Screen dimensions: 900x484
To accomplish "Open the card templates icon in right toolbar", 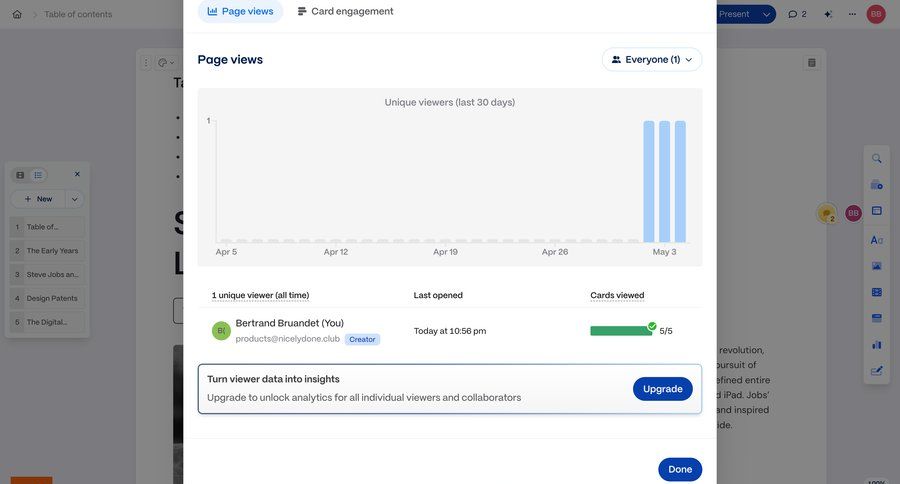I will [x=876, y=185].
